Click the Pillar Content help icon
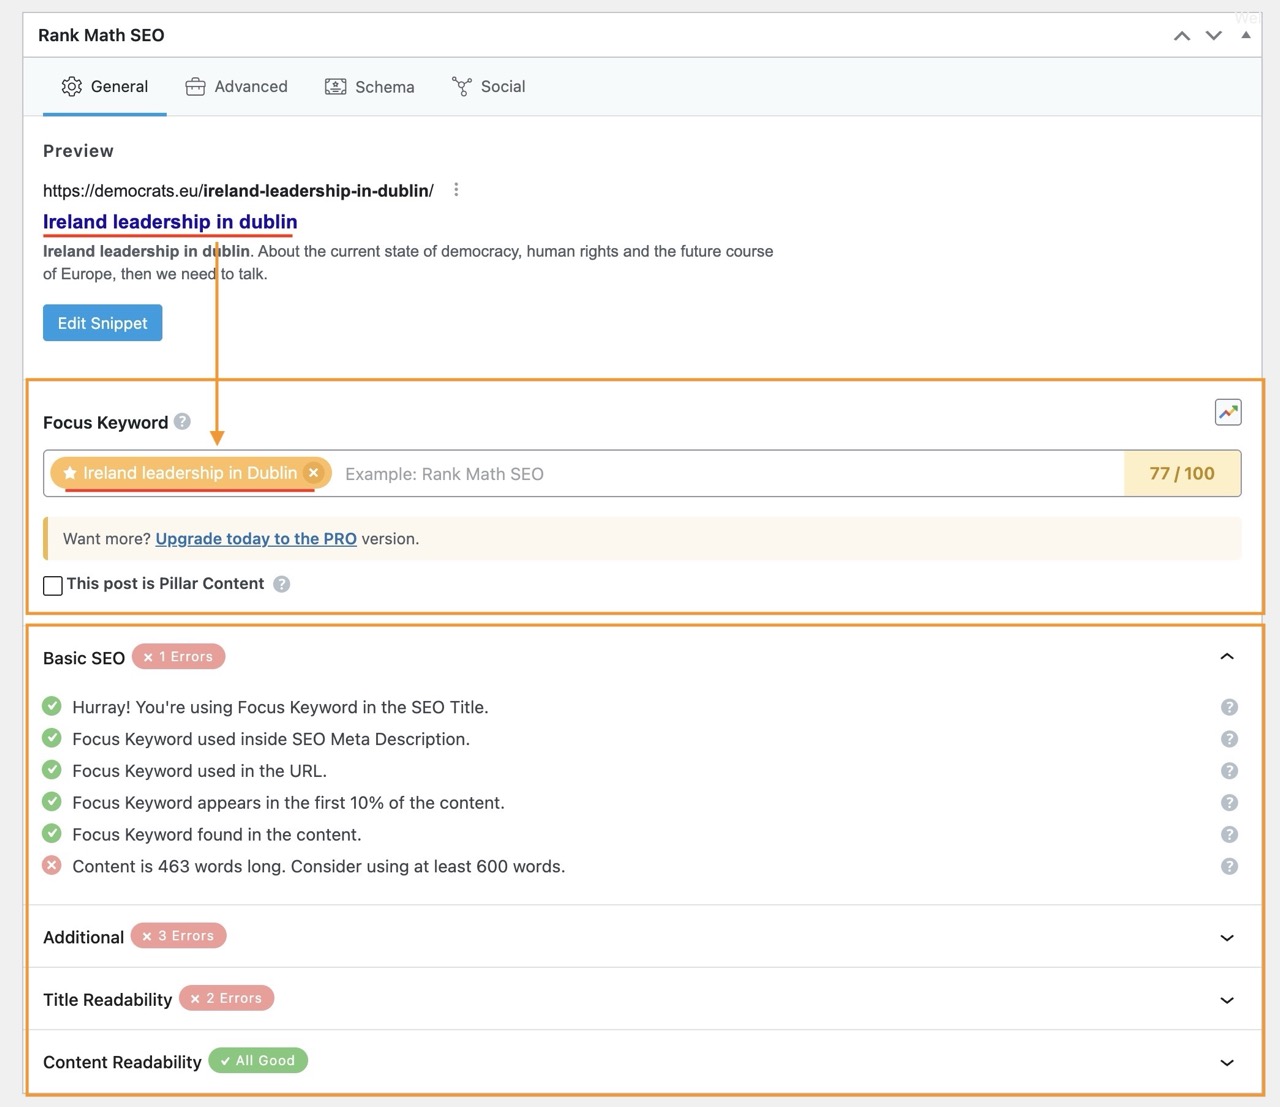The image size is (1280, 1107). (x=282, y=584)
